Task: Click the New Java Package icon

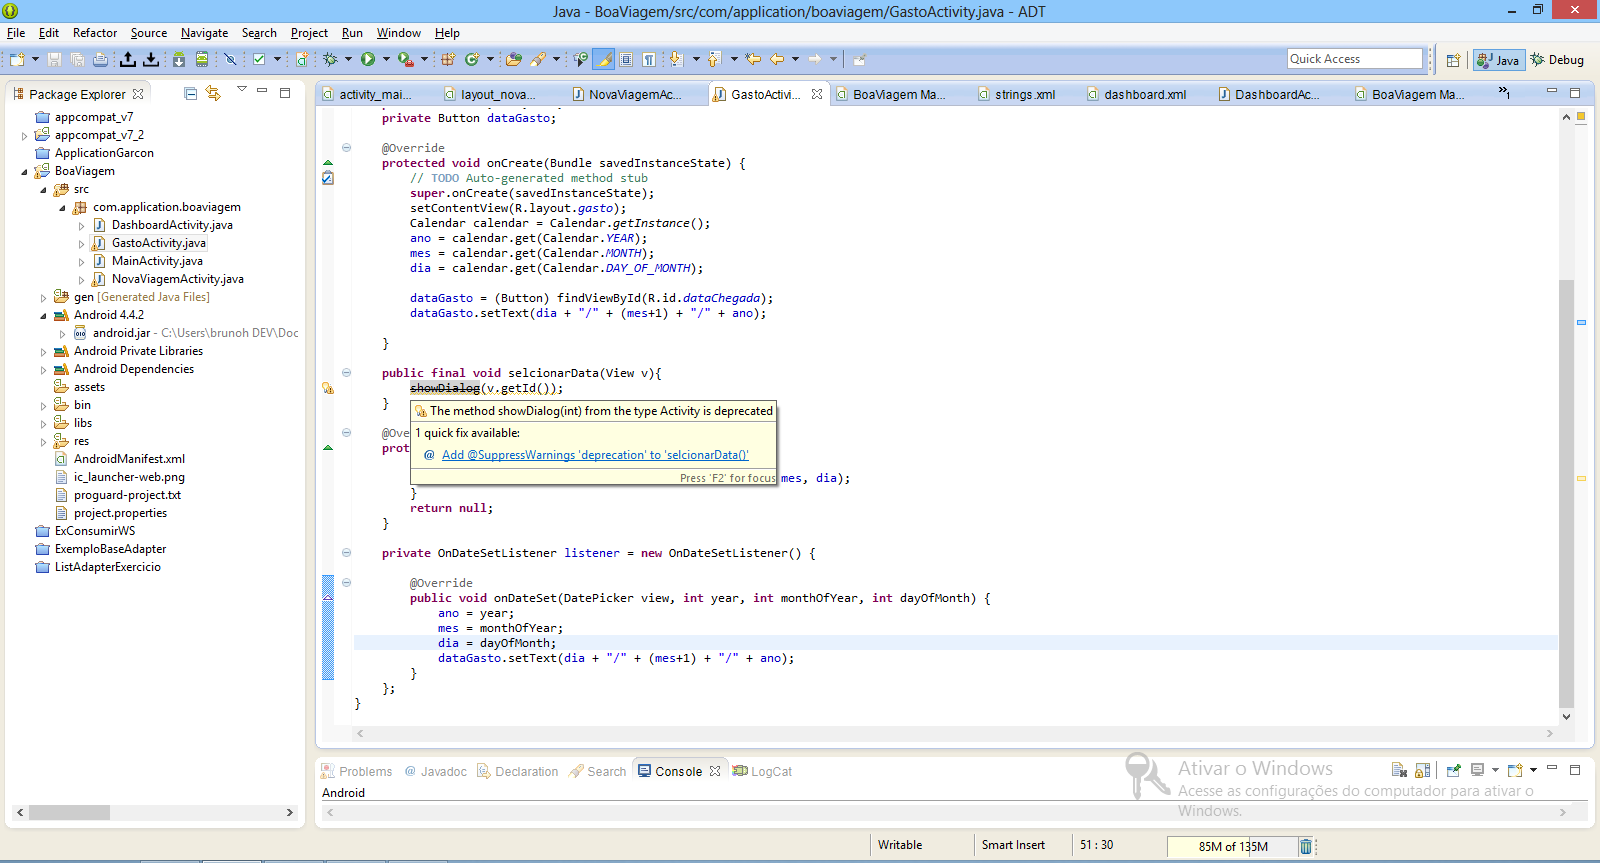Action: 448,59
